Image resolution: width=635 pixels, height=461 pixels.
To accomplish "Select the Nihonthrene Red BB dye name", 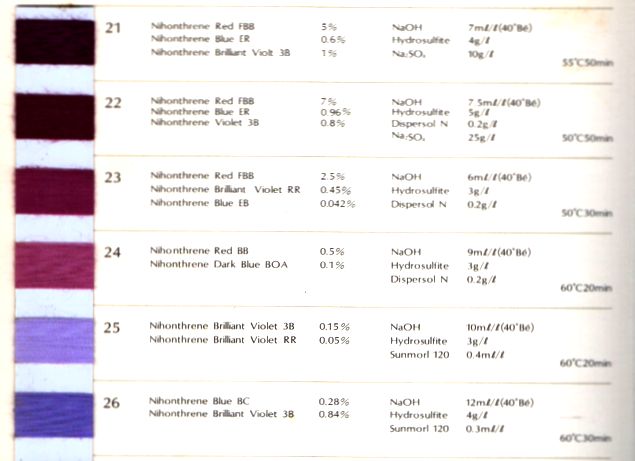I will [196, 250].
